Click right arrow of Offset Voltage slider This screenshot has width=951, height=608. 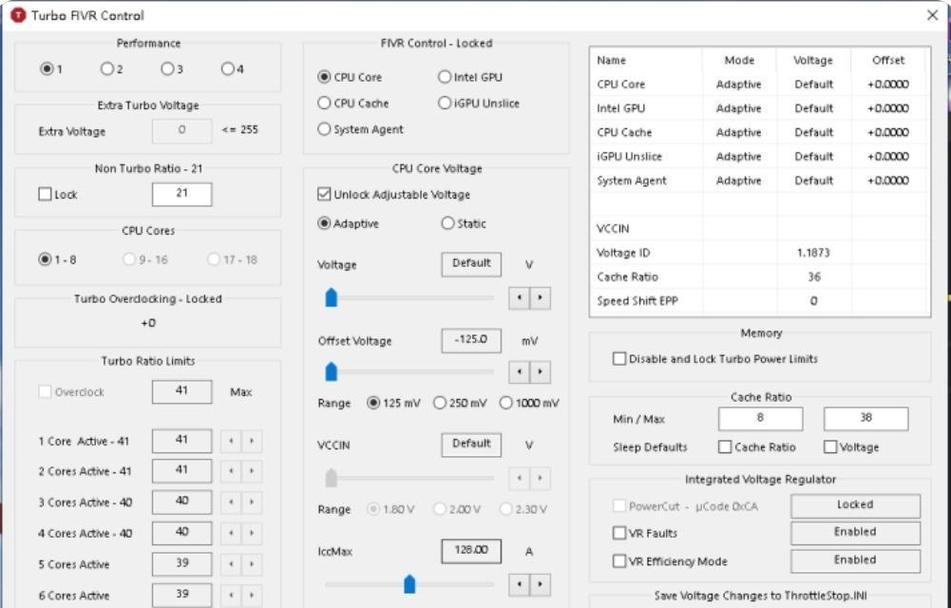pyautogui.click(x=540, y=372)
